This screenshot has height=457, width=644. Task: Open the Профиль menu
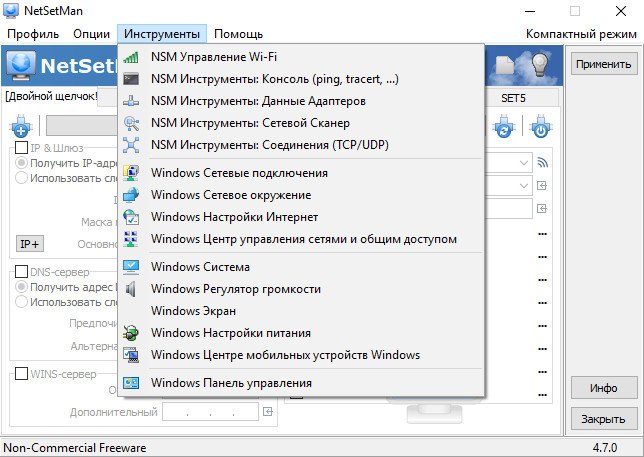[x=33, y=34]
